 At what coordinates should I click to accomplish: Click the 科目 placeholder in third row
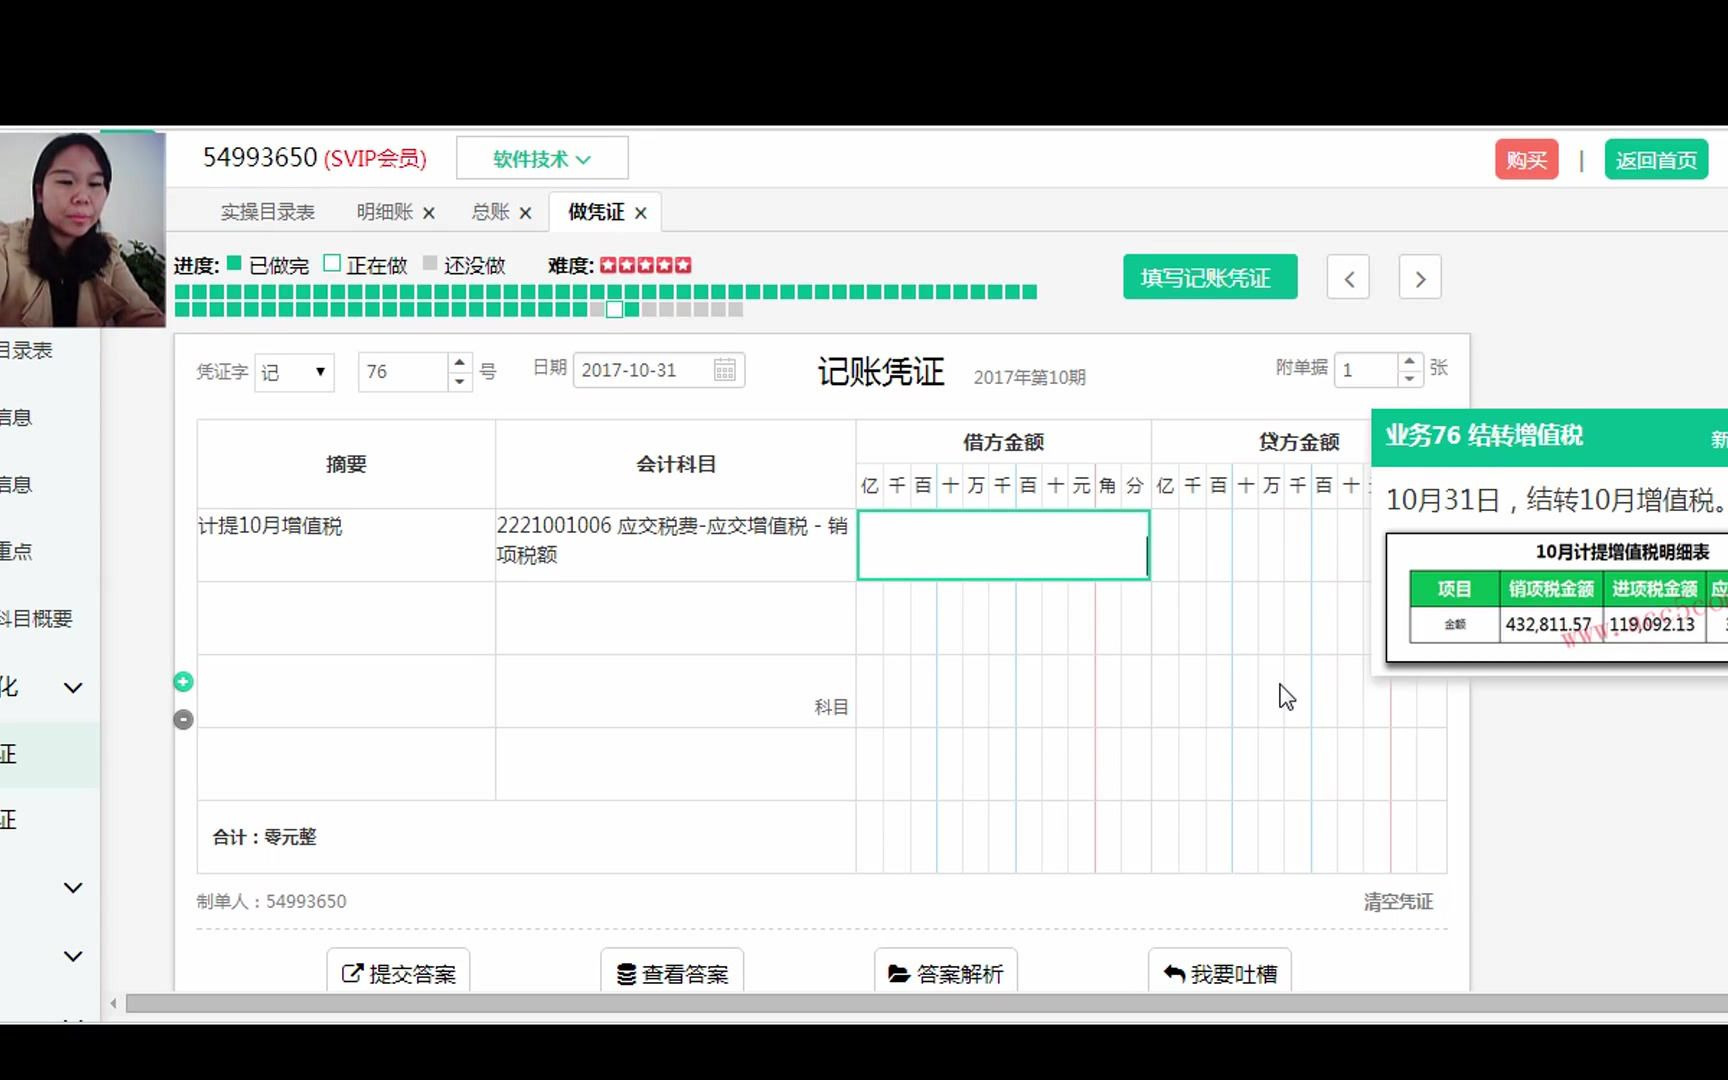[831, 707]
